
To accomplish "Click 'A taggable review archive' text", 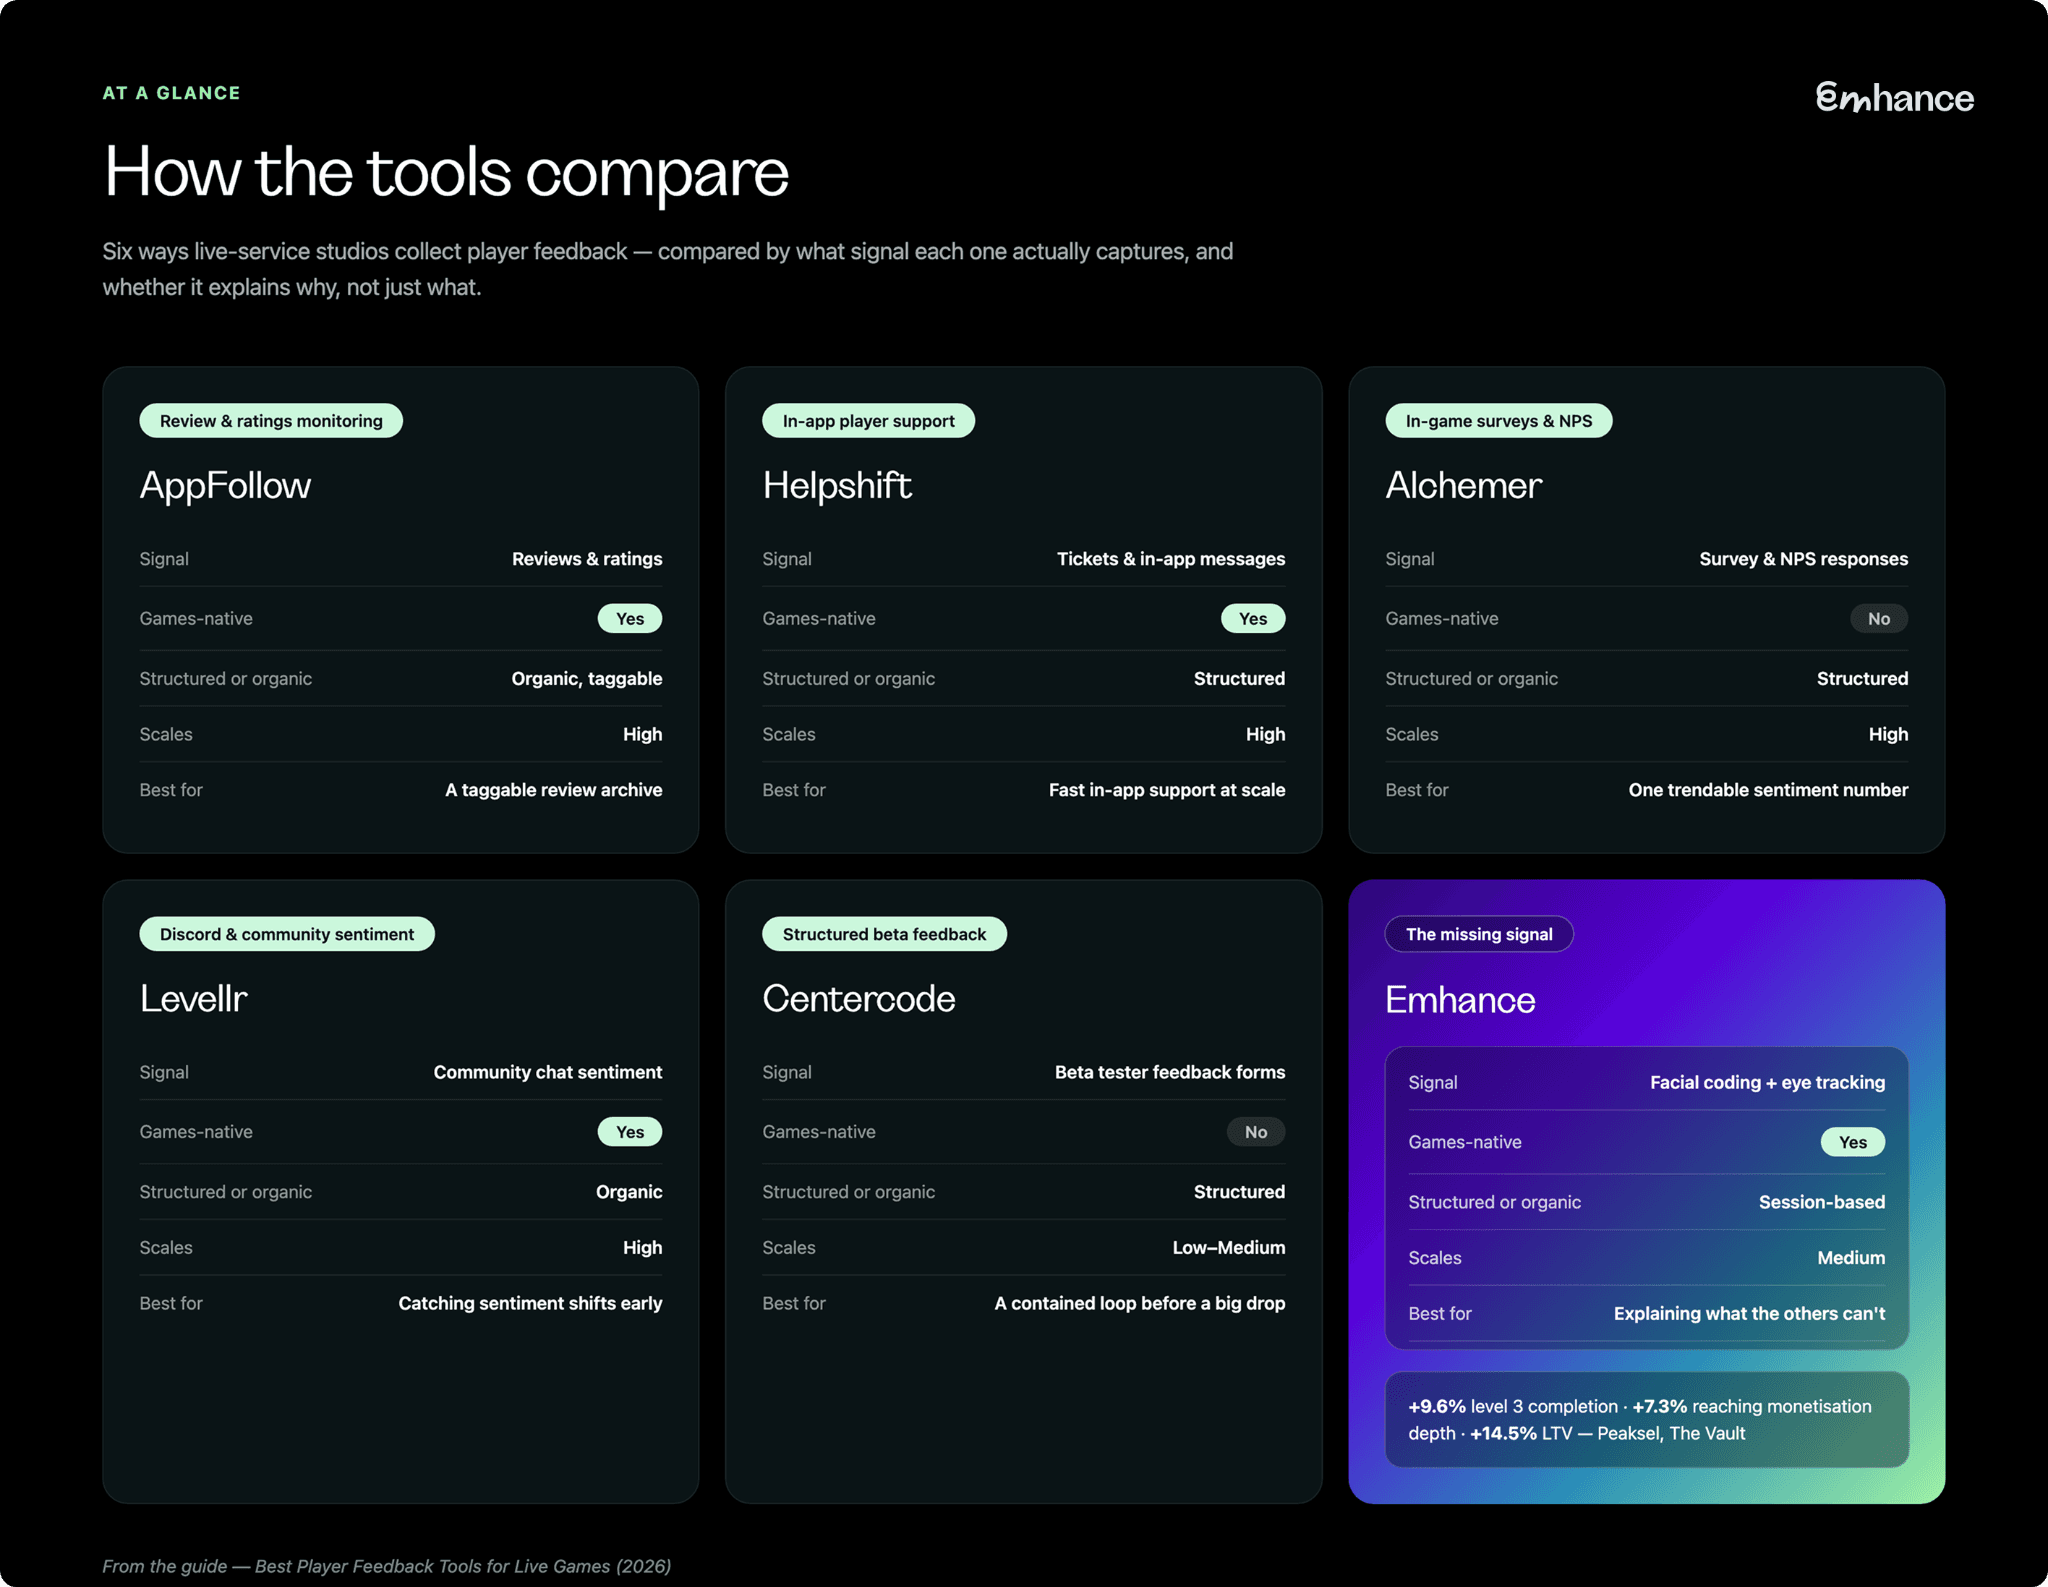I will [x=553, y=790].
